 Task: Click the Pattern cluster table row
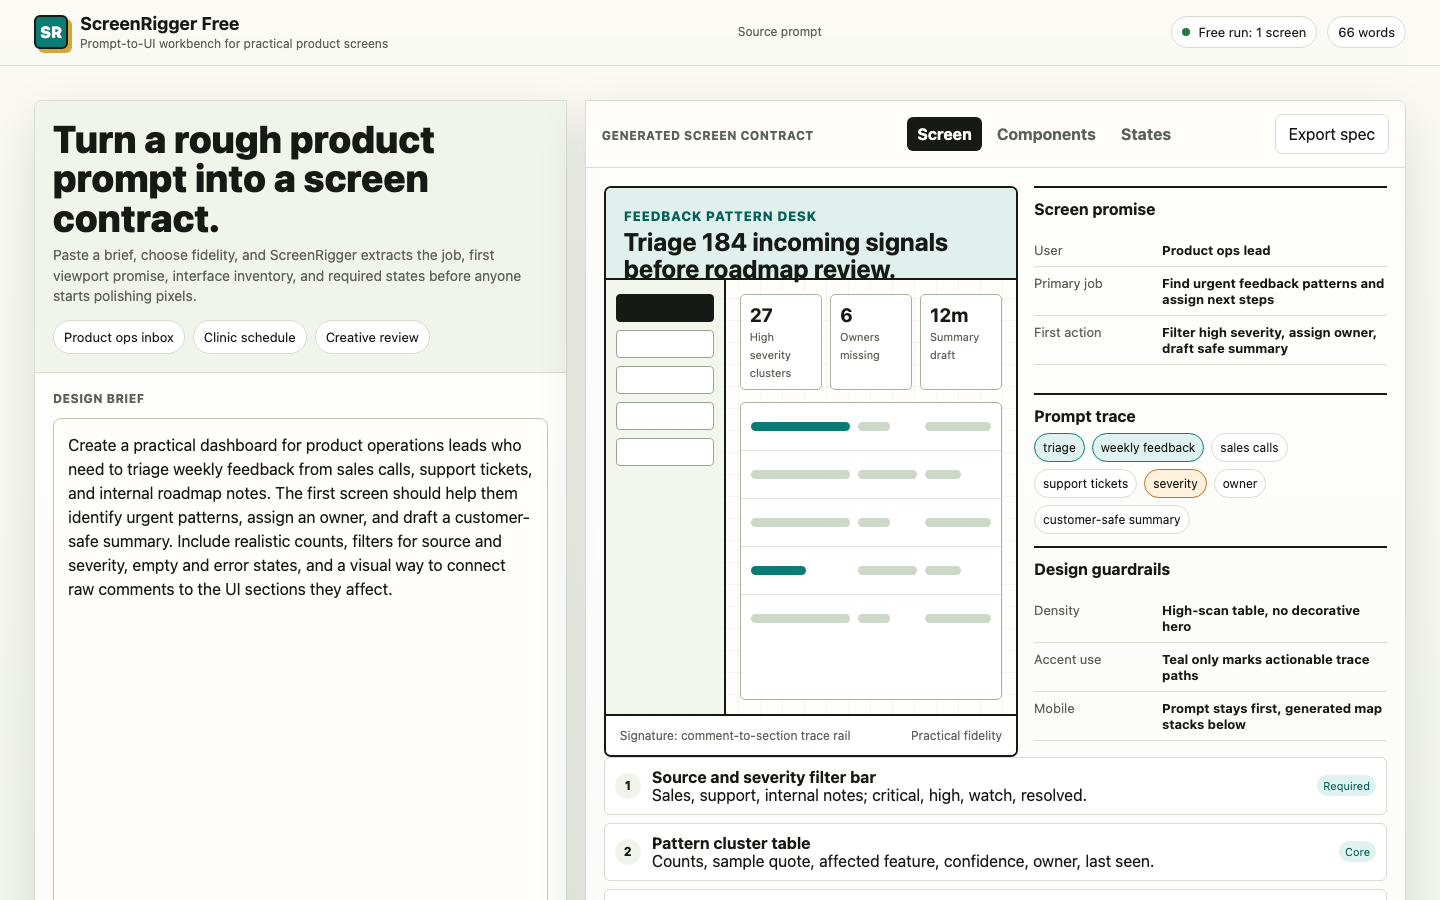point(995,852)
